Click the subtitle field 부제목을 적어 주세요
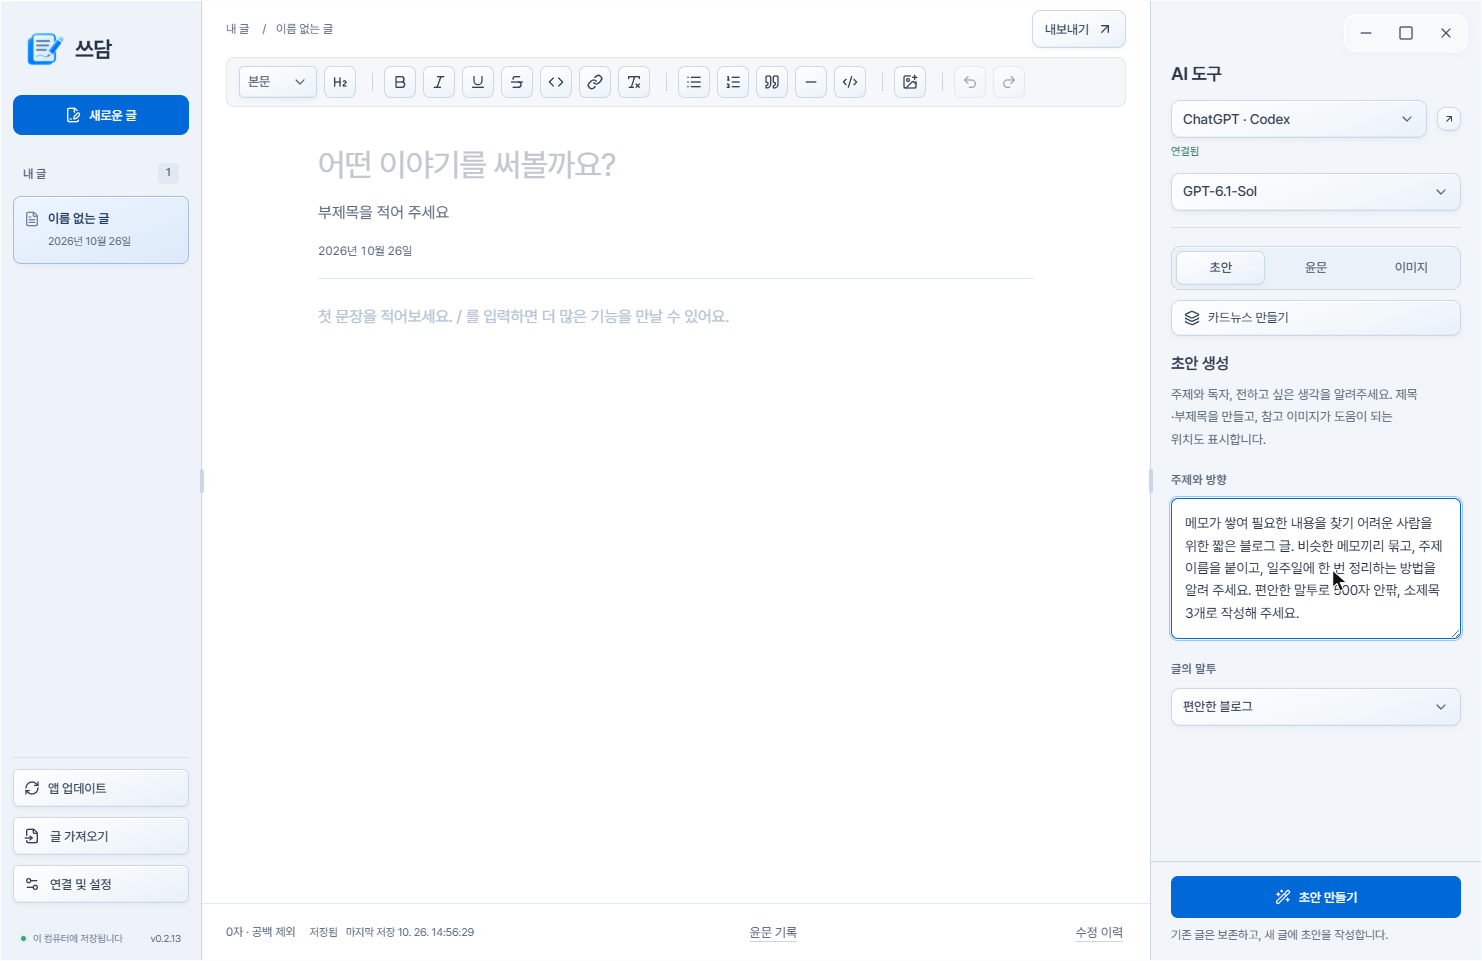The image size is (1482, 961). pos(384,212)
